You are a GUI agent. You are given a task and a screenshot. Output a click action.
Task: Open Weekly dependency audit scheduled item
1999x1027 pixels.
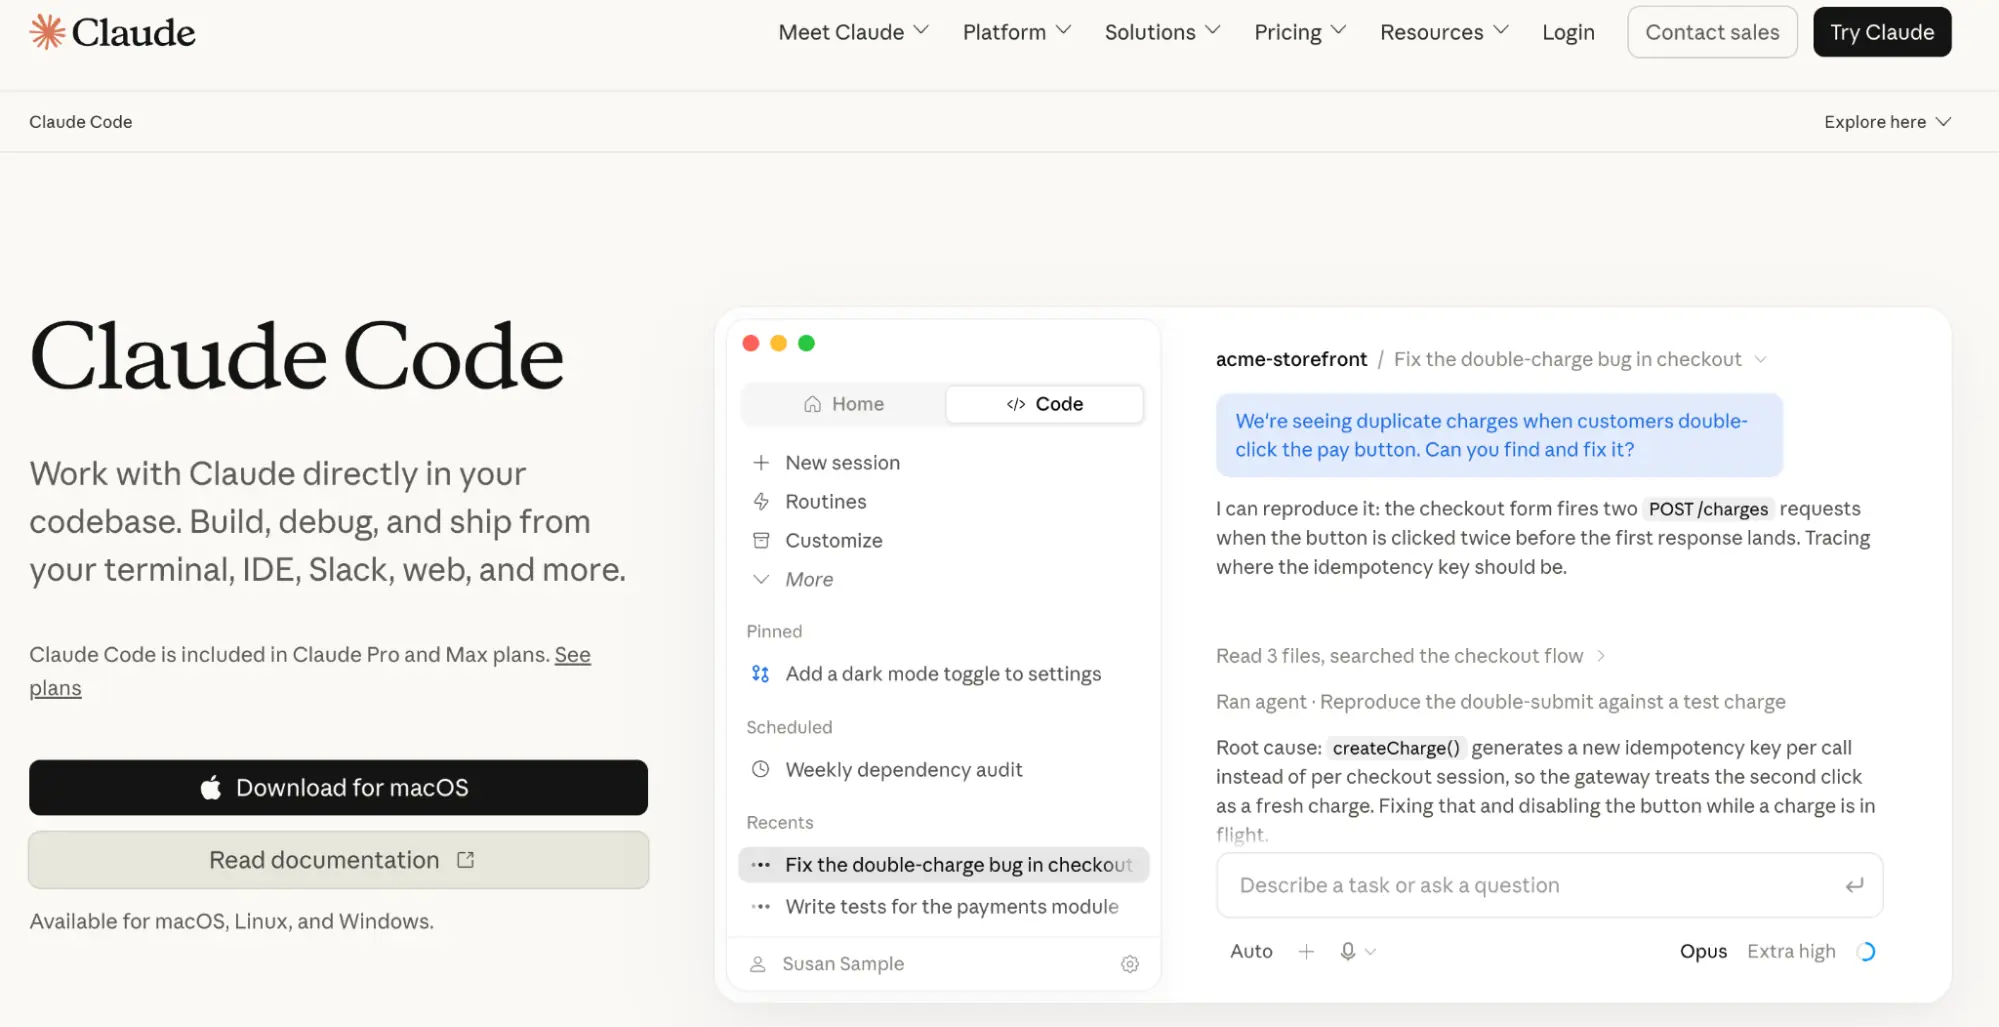904,769
